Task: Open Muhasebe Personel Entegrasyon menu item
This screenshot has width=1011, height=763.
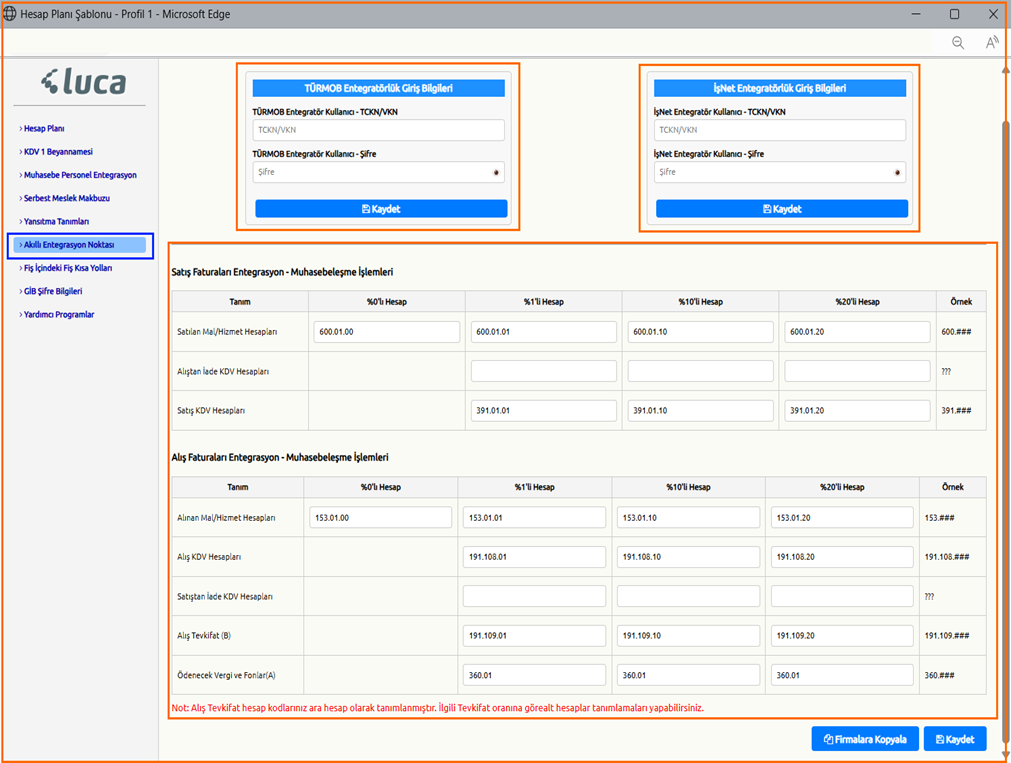Action: pyautogui.click(x=80, y=175)
